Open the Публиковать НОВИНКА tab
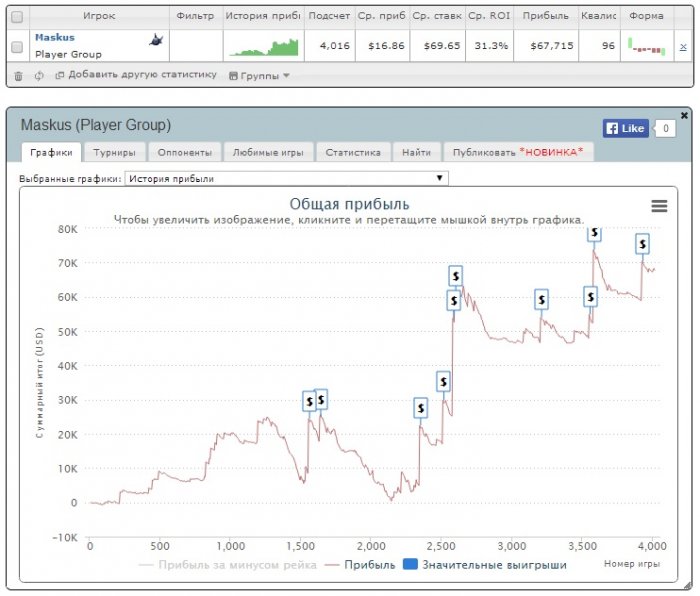Viewport: 700px width, 596px height. pyautogui.click(x=518, y=153)
